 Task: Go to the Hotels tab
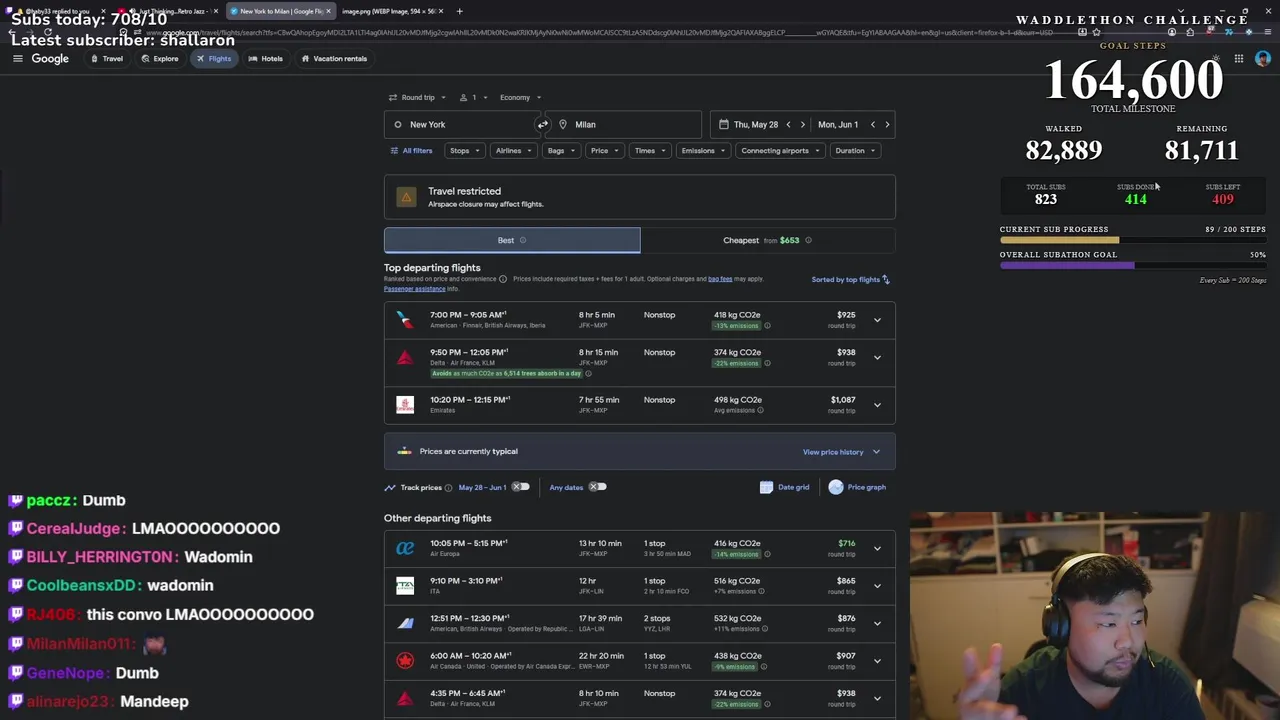coord(265,58)
